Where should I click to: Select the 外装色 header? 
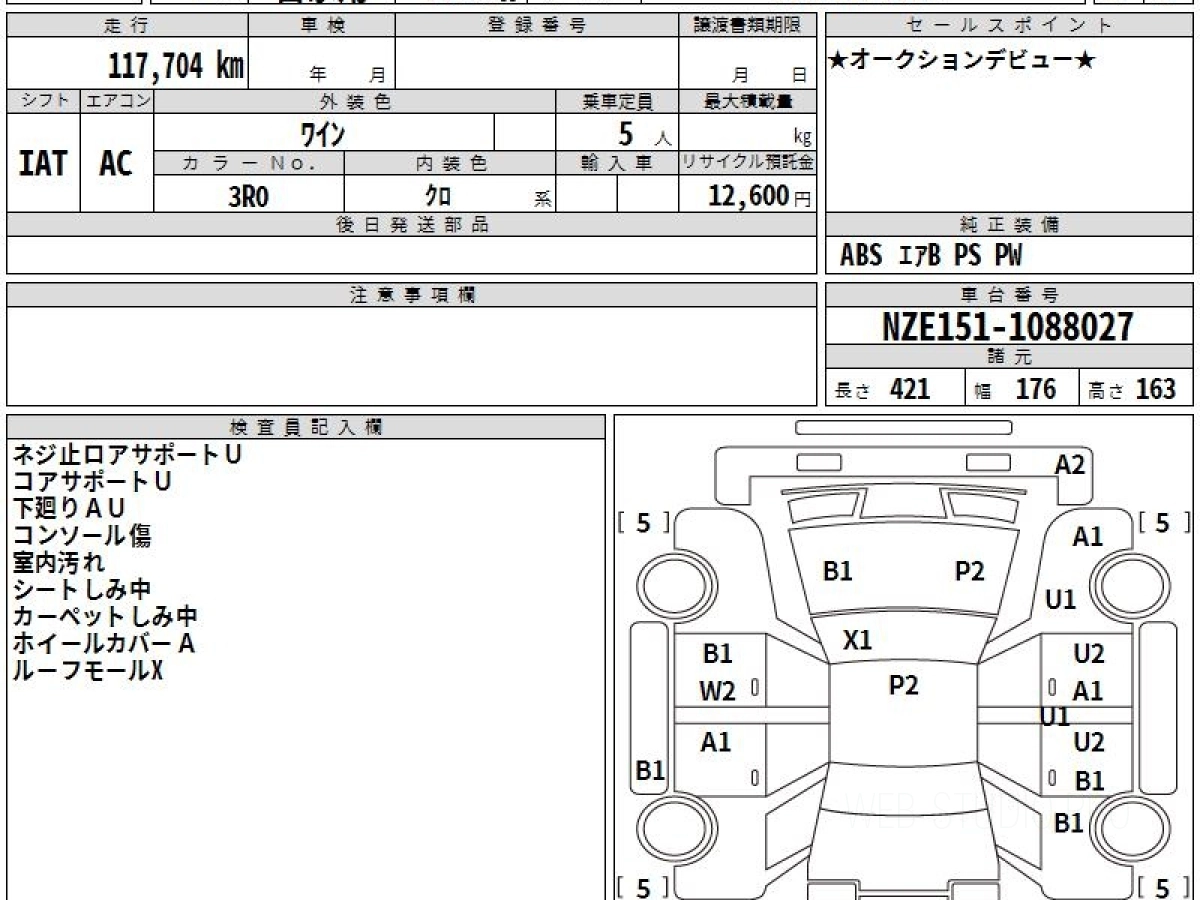pyautogui.click(x=355, y=101)
